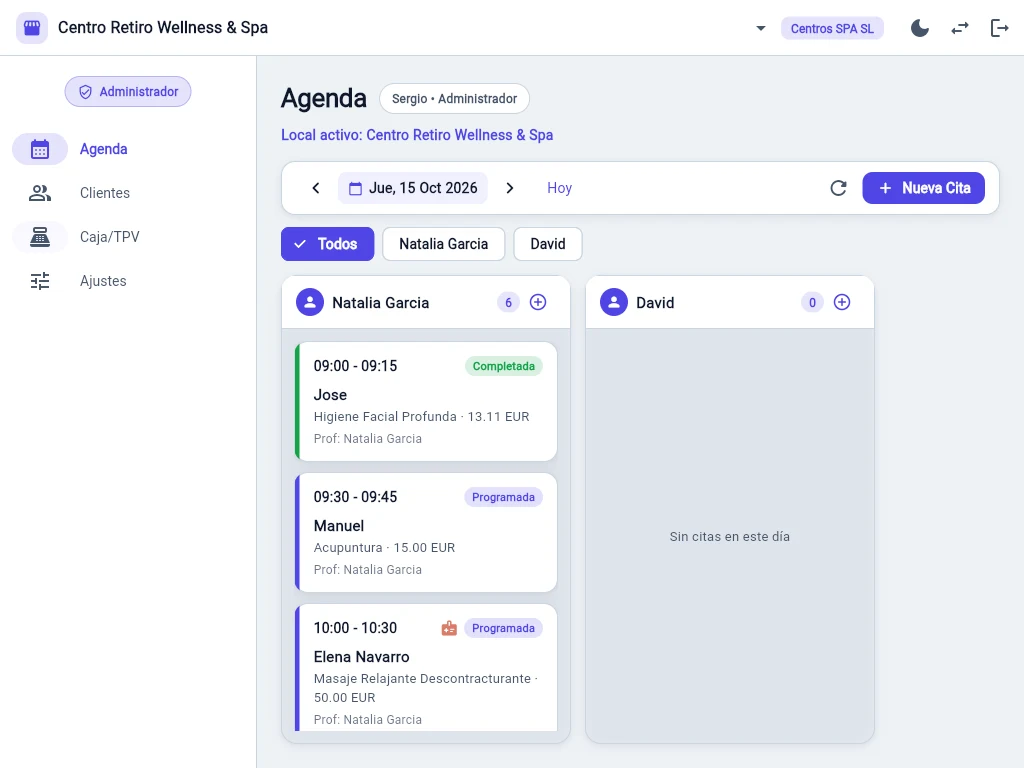
Task: Open Caja/TPV cash register icon
Action: click(40, 236)
